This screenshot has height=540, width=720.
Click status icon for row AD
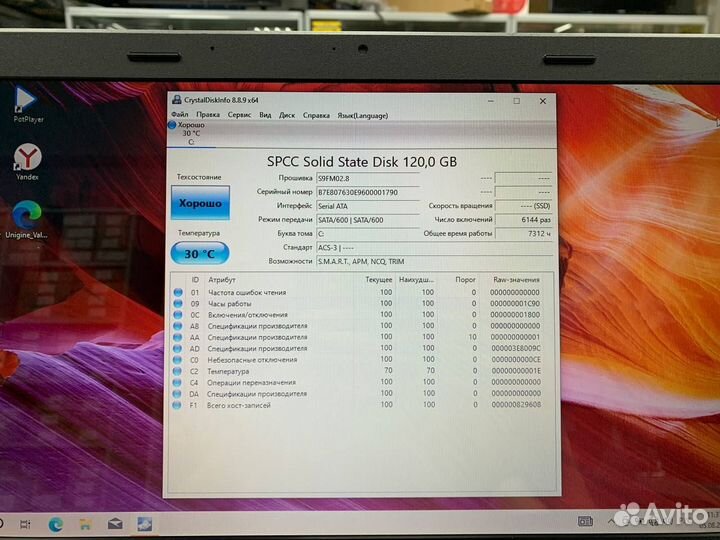(x=178, y=349)
